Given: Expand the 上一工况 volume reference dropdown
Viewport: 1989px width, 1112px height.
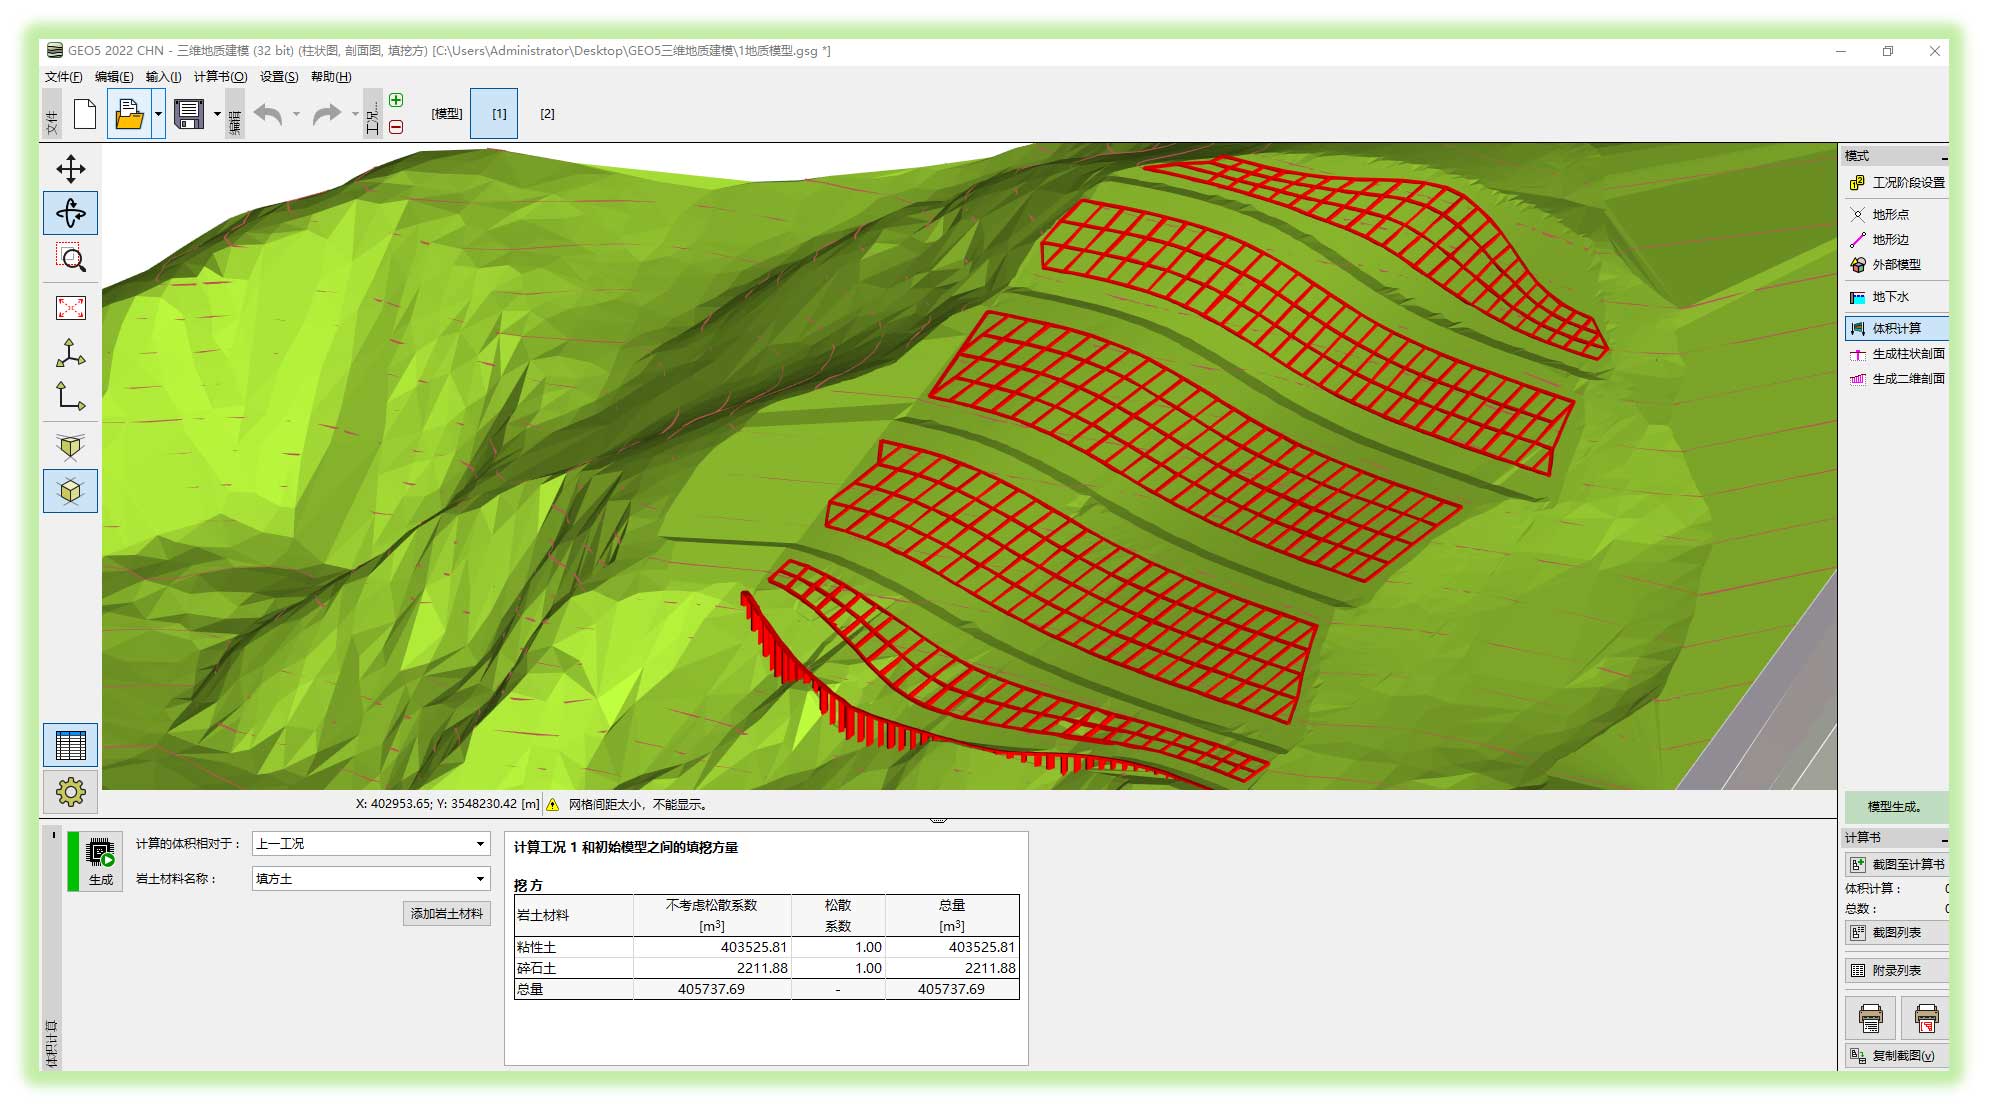Looking at the screenshot, I should coord(371,844).
